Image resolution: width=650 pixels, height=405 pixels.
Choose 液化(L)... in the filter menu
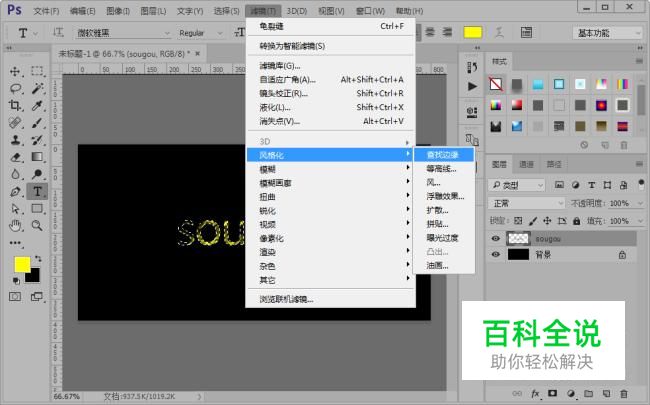pos(330,107)
